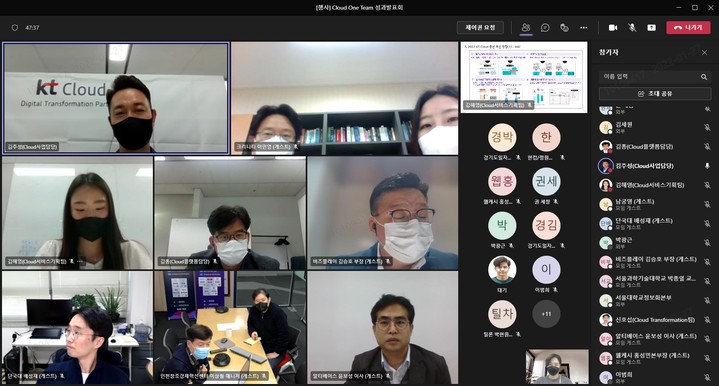The width and height of the screenshot is (719, 386).
Task: Toggle the muted microphone button
Action: 632,28
